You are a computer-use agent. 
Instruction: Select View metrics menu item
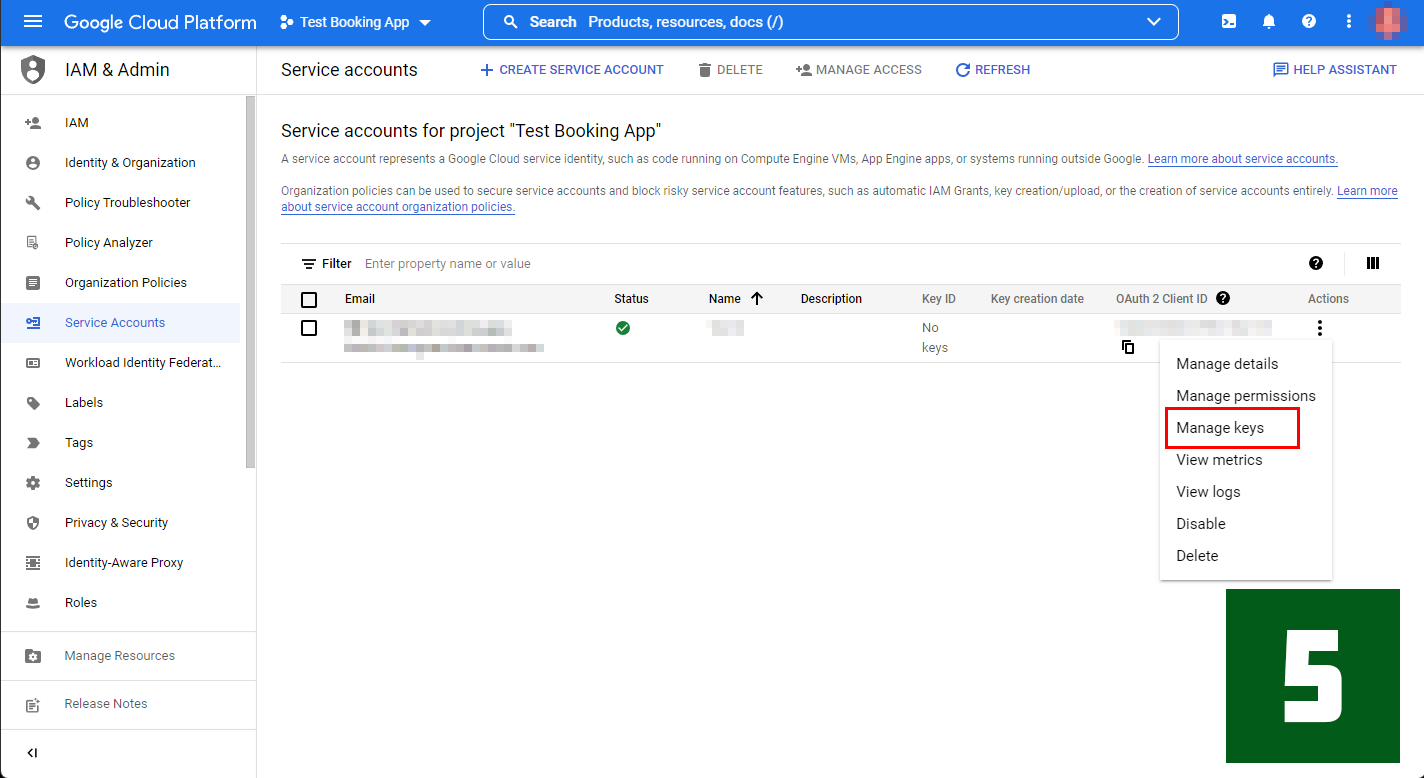click(x=1246, y=460)
